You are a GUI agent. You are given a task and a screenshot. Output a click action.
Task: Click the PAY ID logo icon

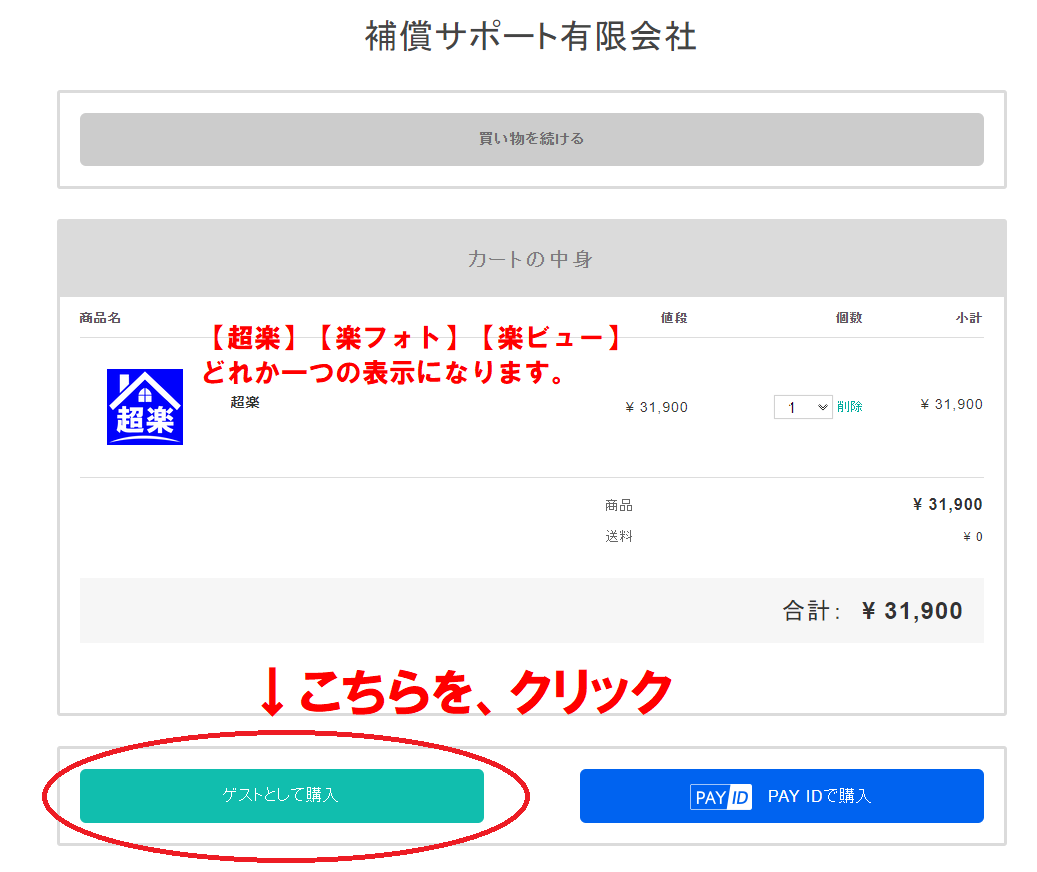pyautogui.click(x=720, y=797)
